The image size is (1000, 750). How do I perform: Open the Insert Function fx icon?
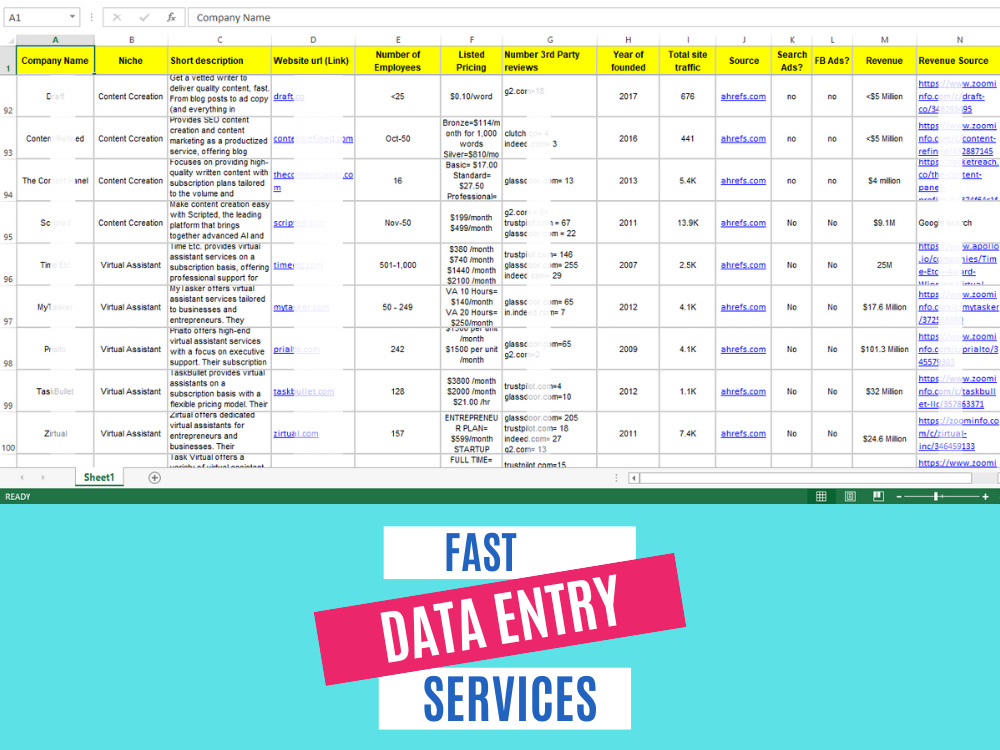coord(171,17)
